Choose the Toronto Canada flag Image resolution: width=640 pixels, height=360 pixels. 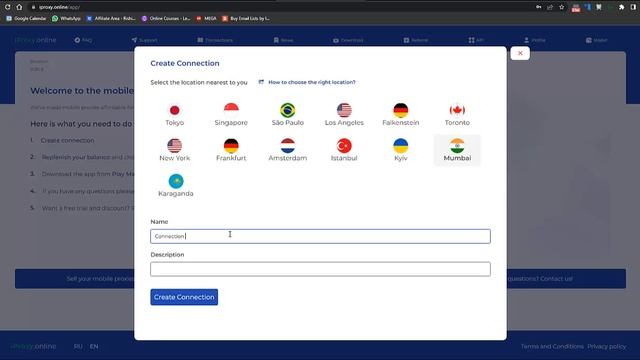coord(457,111)
